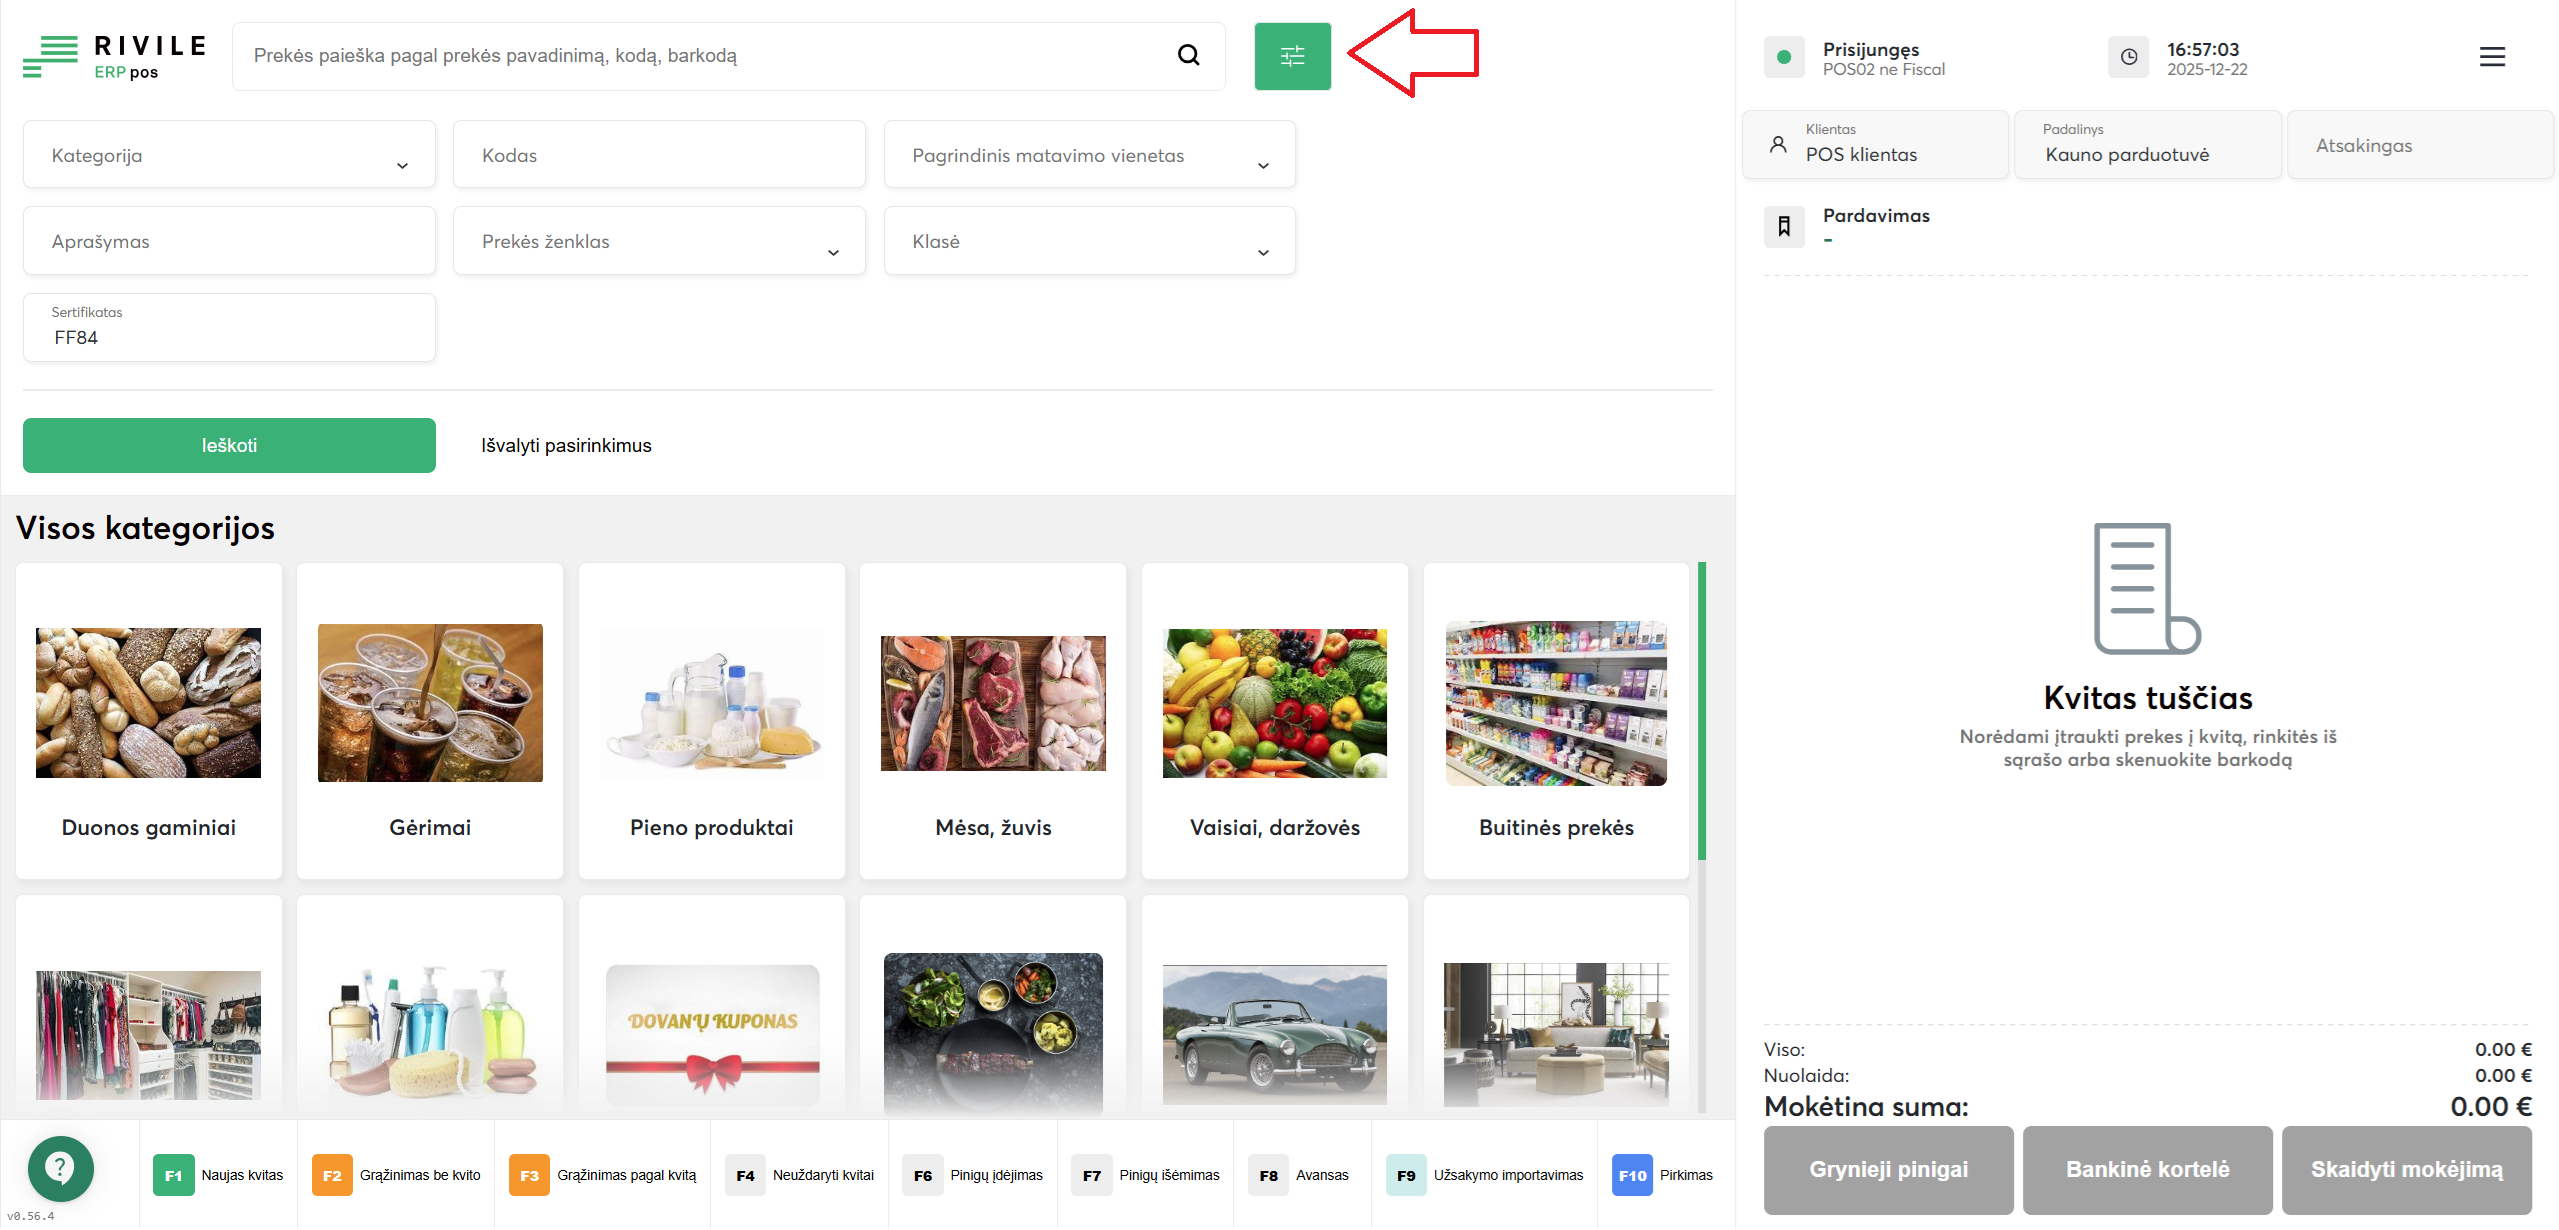Viewport: 2559px width, 1230px height.
Task: Click the help question mark icon
Action: point(61,1167)
